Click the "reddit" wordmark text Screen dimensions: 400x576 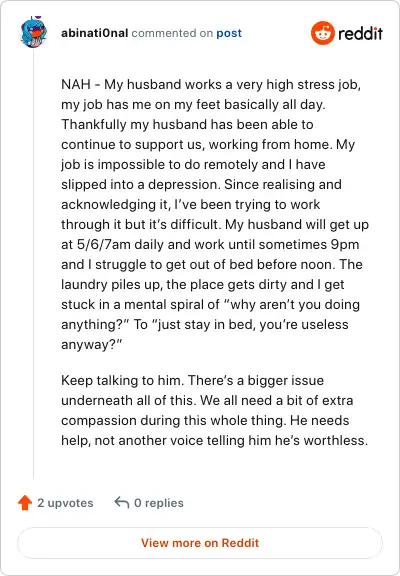(x=360, y=33)
